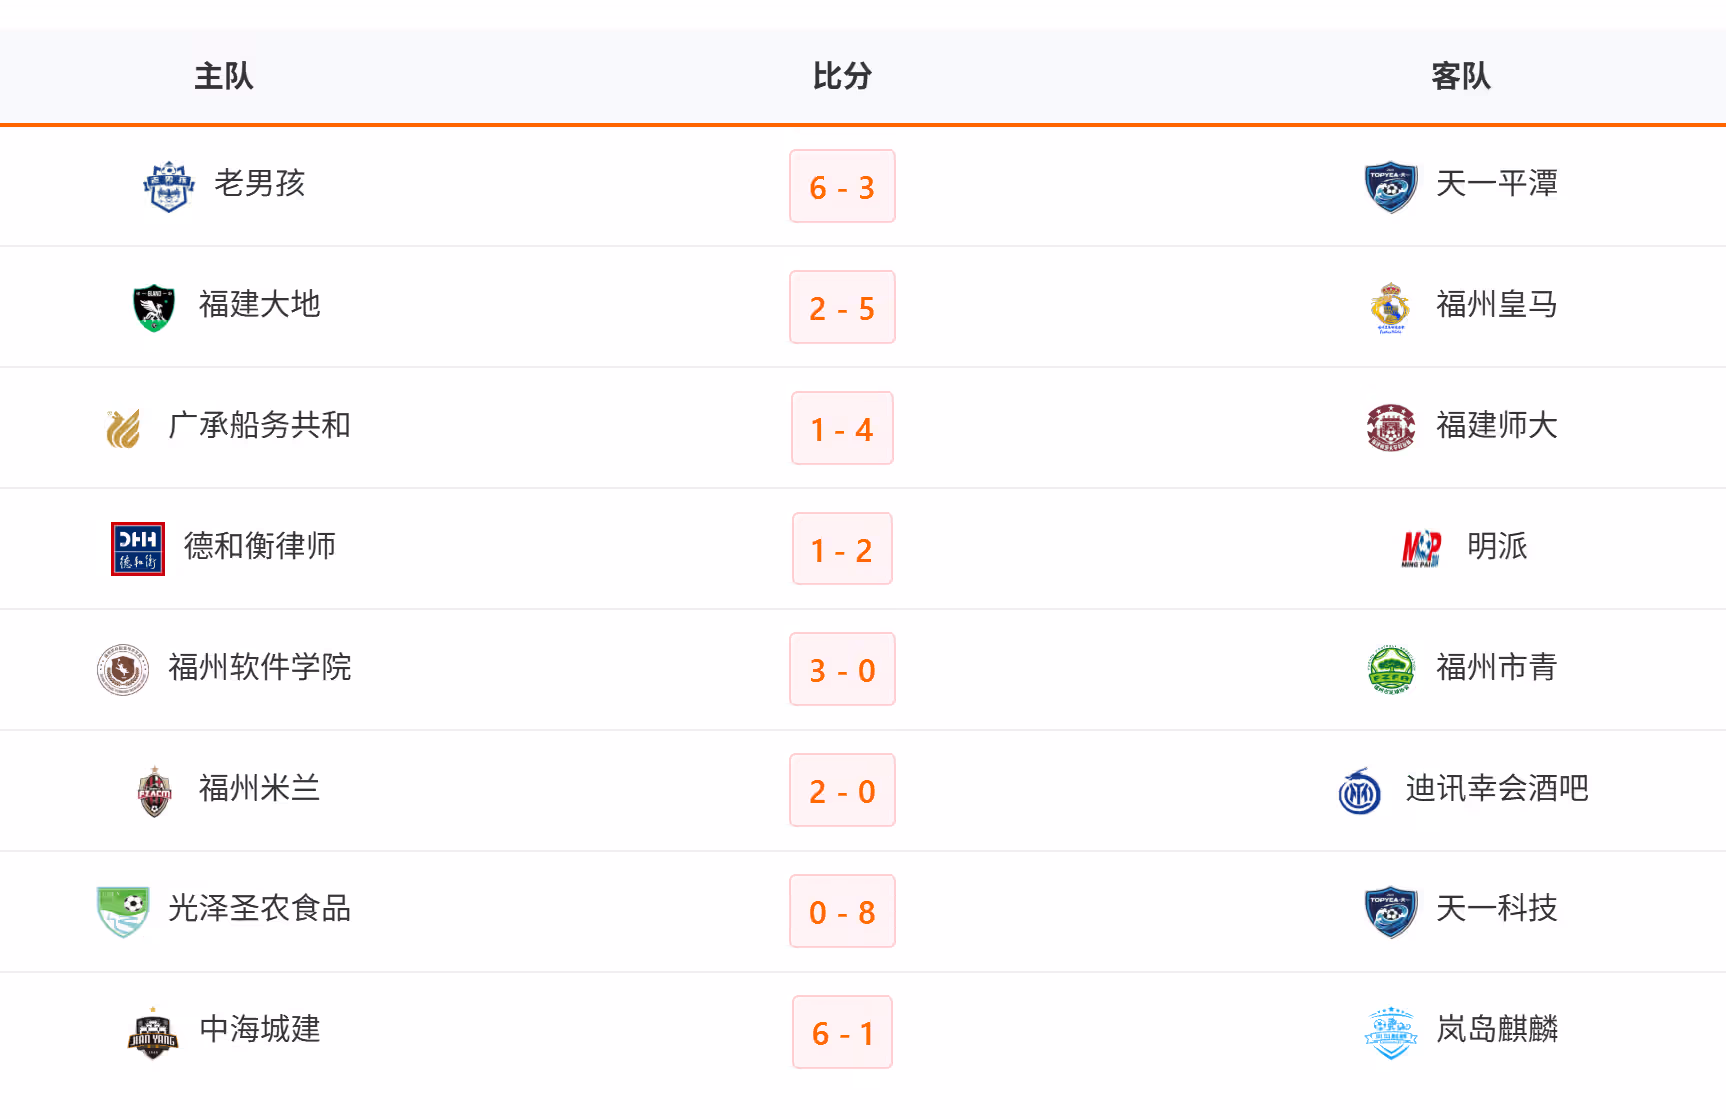Click the 福州市青 green crest
This screenshot has height=1119, width=1726.
pos(1390,669)
